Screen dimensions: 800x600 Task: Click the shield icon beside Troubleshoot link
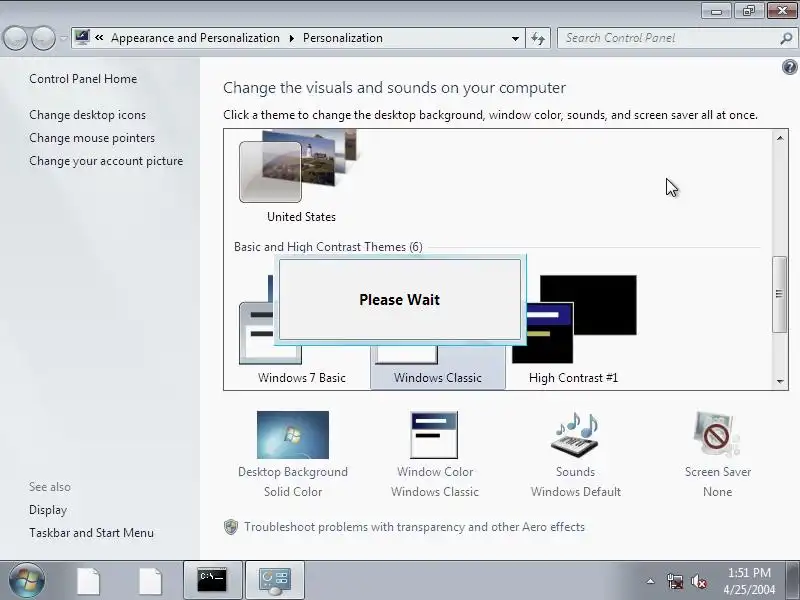pos(231,527)
